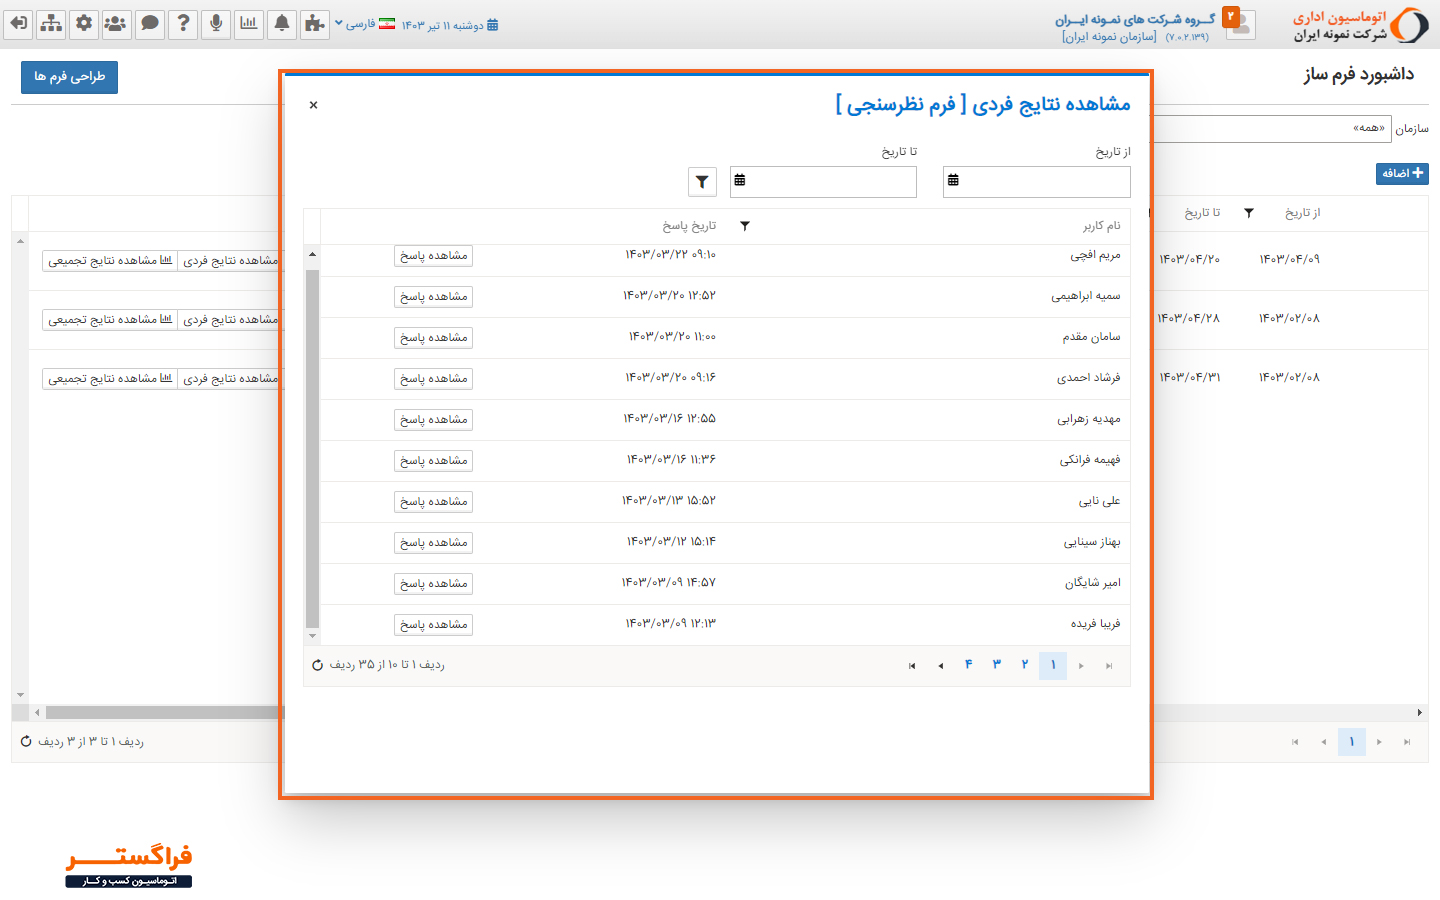The image size is (1440, 900).
Task: Click the puzzle piece plugins icon
Action: tap(315, 24)
